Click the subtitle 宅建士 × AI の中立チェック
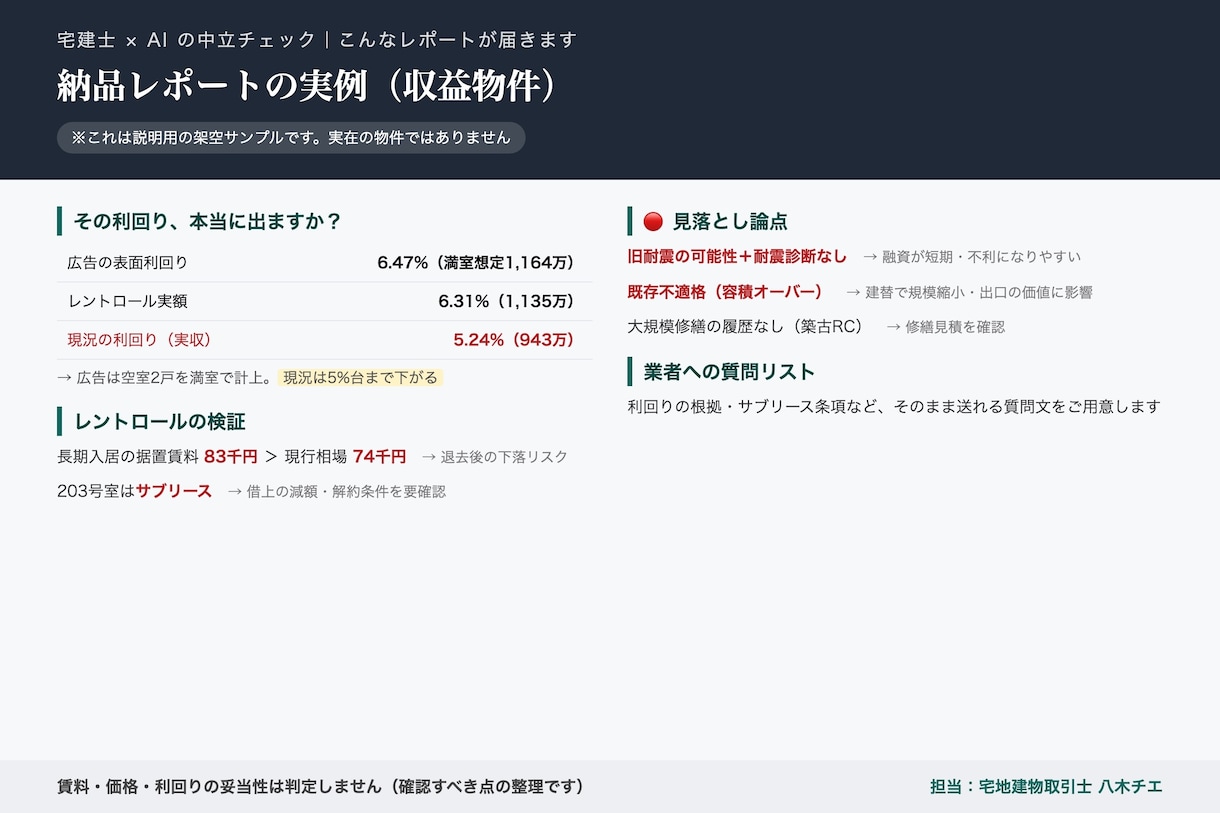Image resolution: width=1220 pixels, height=813 pixels. [x=186, y=40]
